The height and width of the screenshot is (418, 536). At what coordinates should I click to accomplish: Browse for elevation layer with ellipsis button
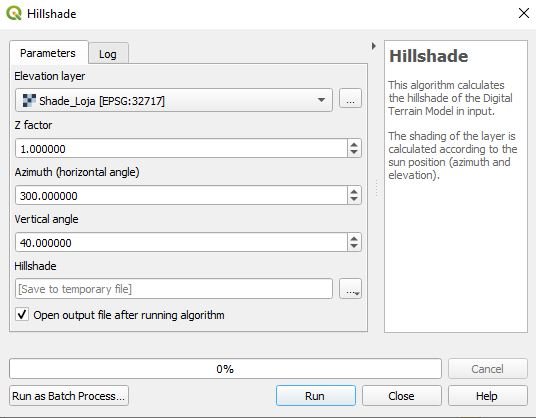click(350, 99)
